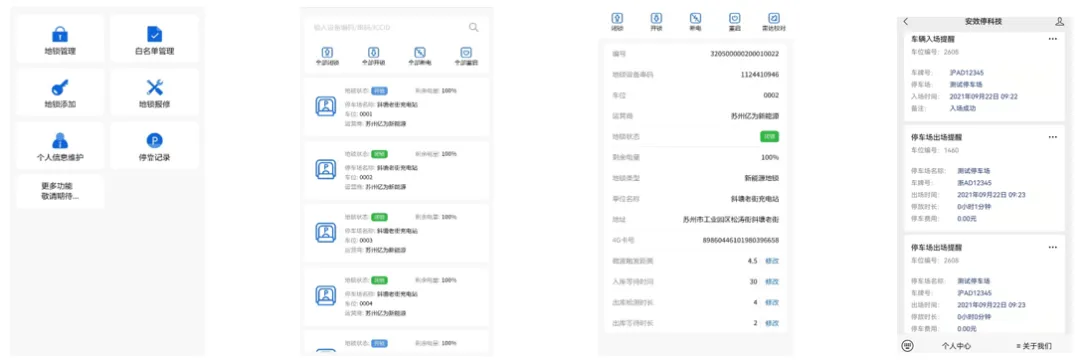Tap the 全部开锁 unlock-all icon
The width and height of the screenshot is (1080, 360).
(x=373, y=52)
